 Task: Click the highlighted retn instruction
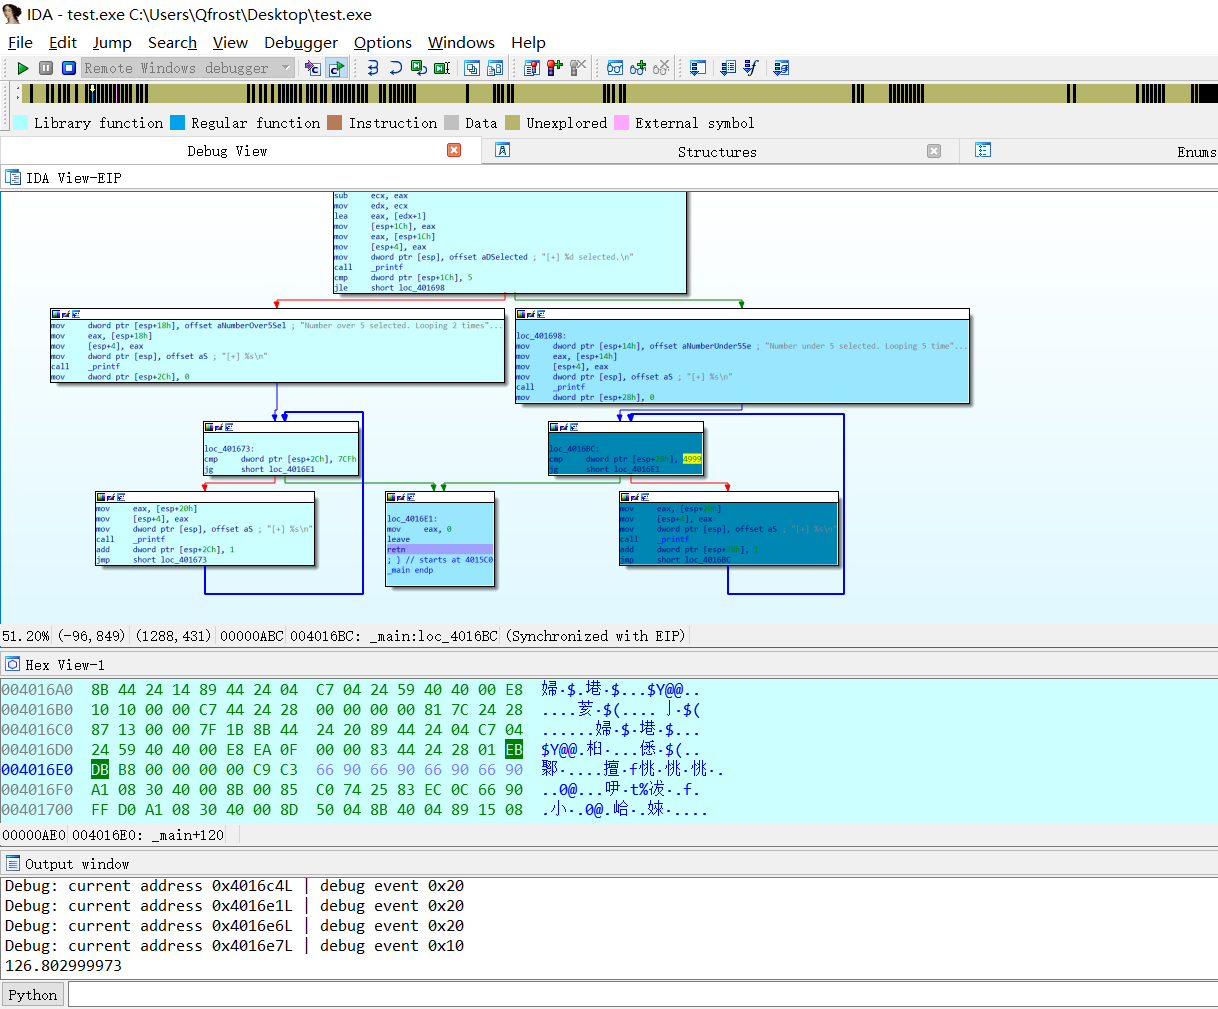(440, 549)
